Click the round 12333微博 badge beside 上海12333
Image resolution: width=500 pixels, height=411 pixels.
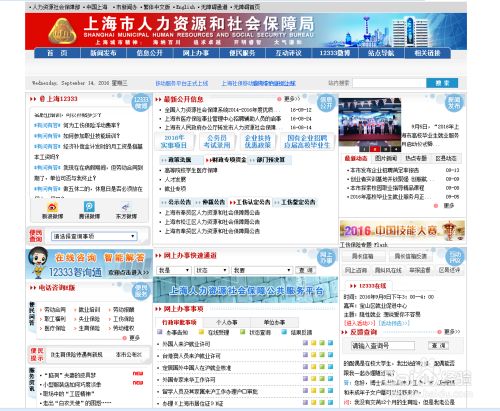coord(141,102)
